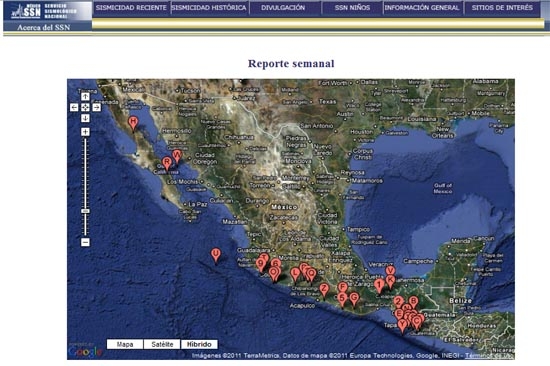The height and width of the screenshot is (366, 550).
Task: Select earthquake marker L
Action: click(295, 274)
